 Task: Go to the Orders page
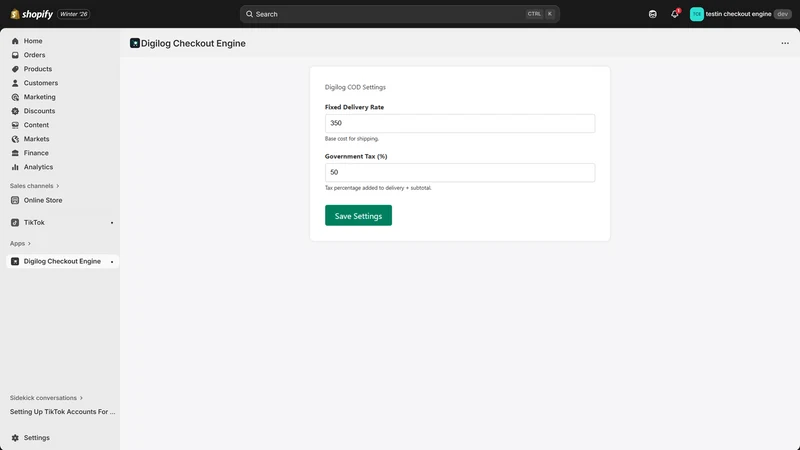[34, 55]
